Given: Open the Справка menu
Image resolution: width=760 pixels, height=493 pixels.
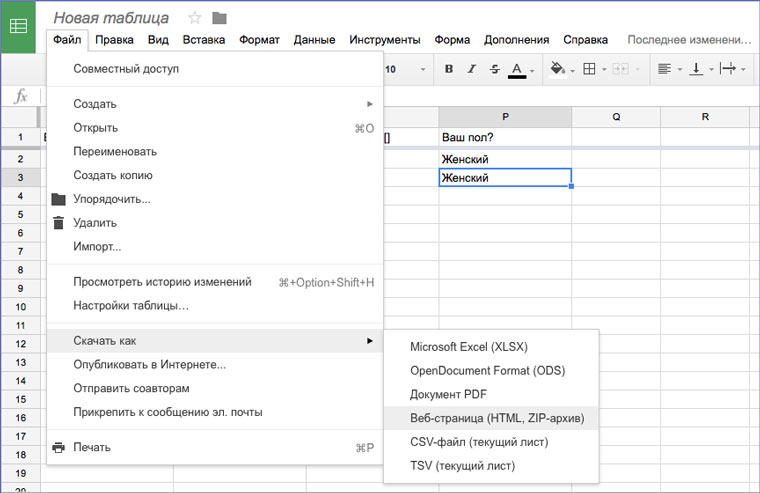Looking at the screenshot, I should [586, 40].
